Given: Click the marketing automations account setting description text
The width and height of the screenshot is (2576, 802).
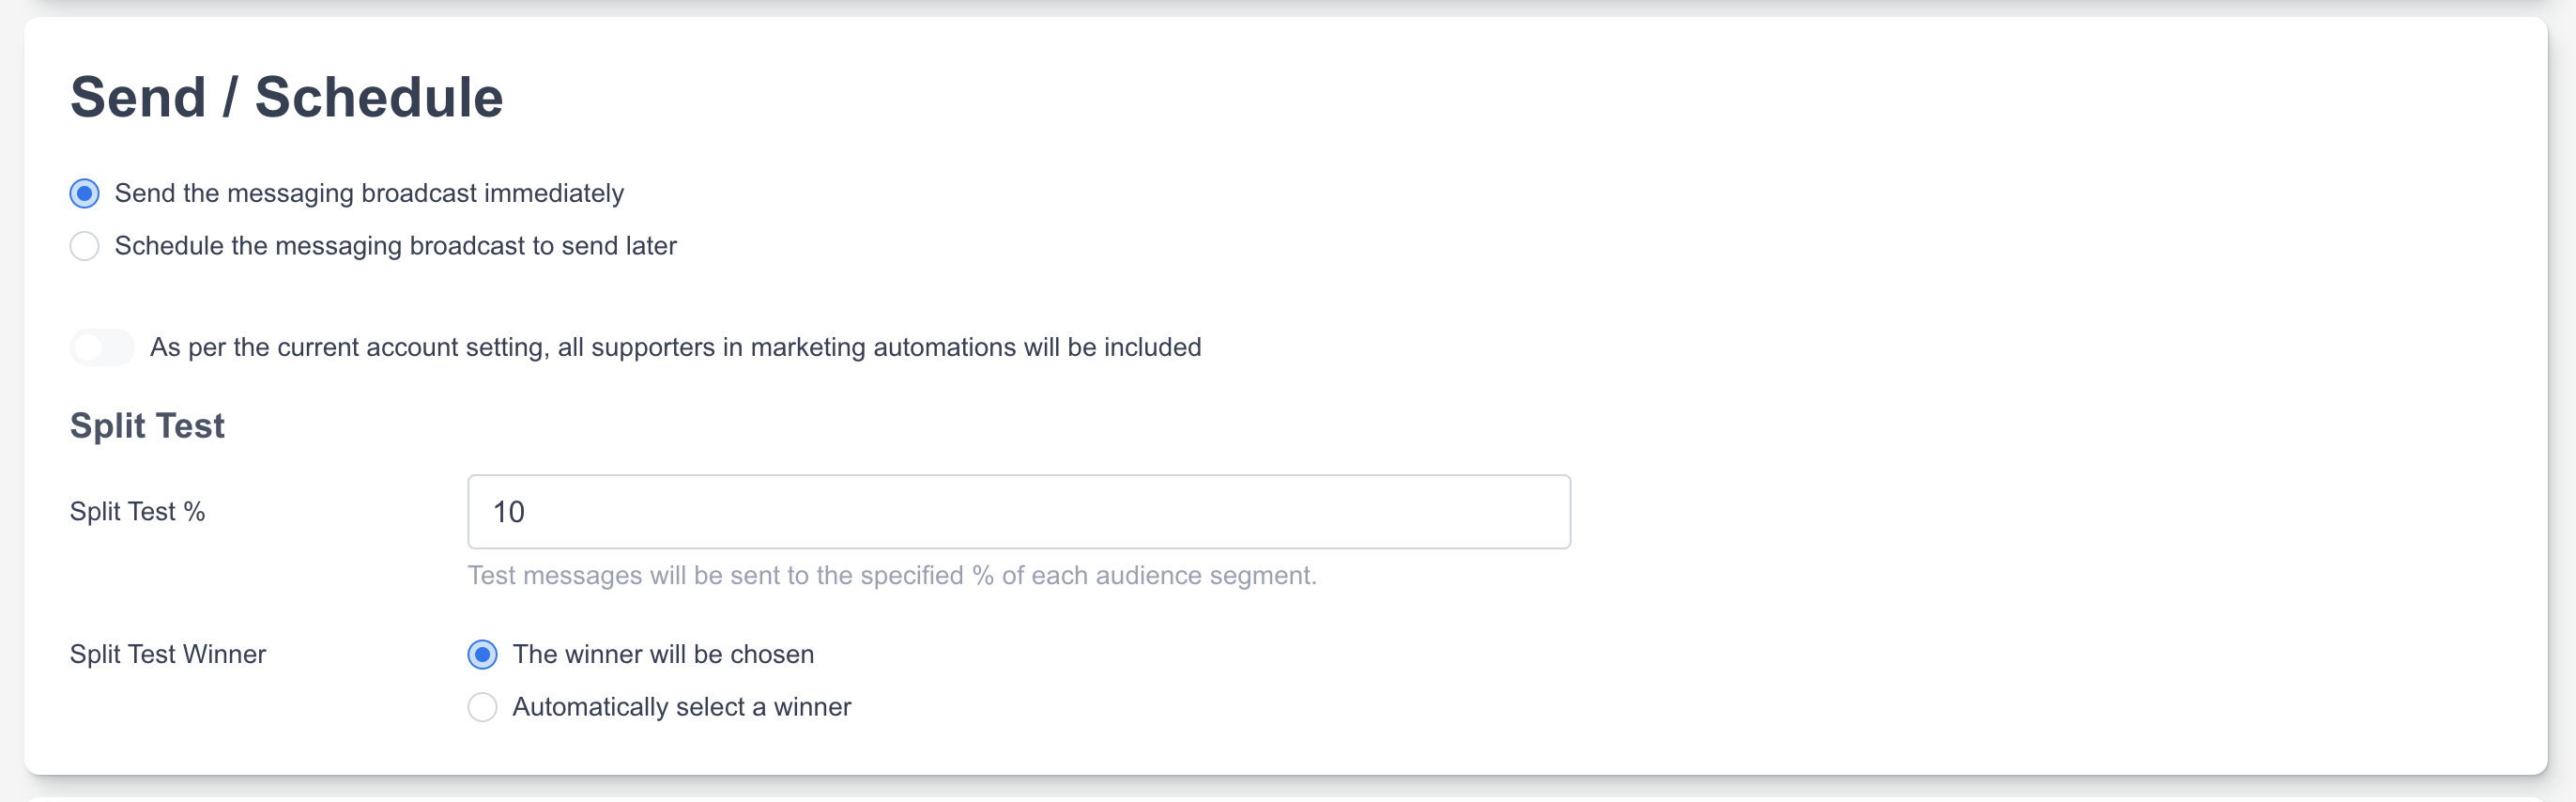Looking at the screenshot, I should click(x=675, y=347).
